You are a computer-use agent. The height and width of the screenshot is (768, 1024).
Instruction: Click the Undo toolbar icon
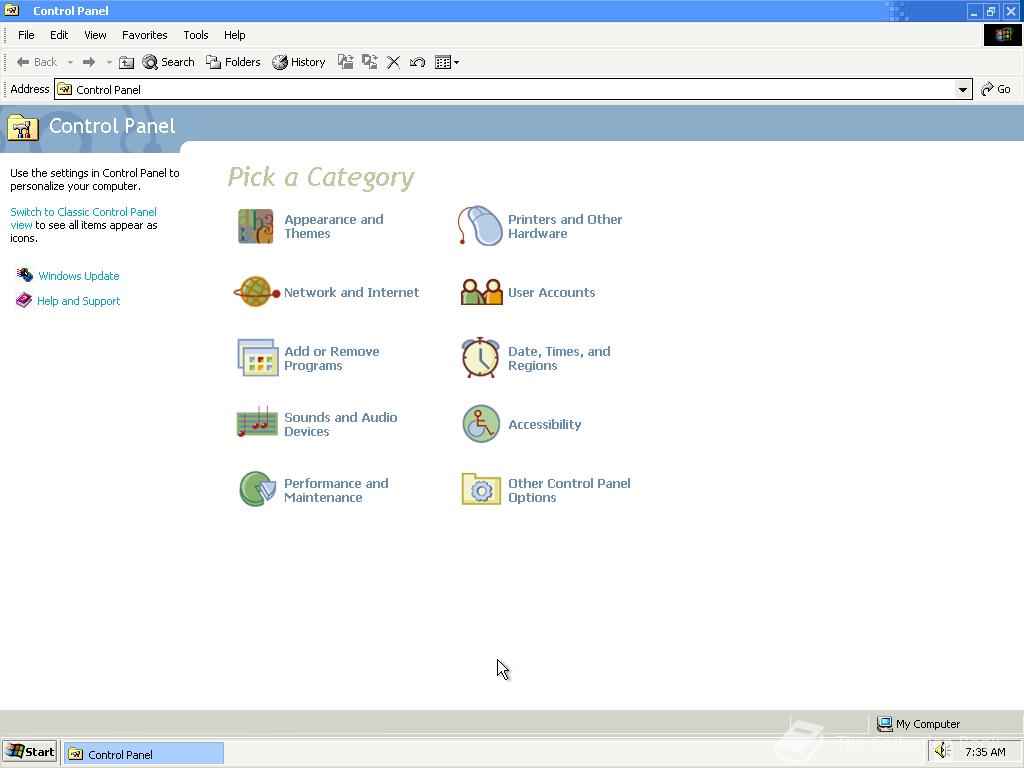point(417,62)
